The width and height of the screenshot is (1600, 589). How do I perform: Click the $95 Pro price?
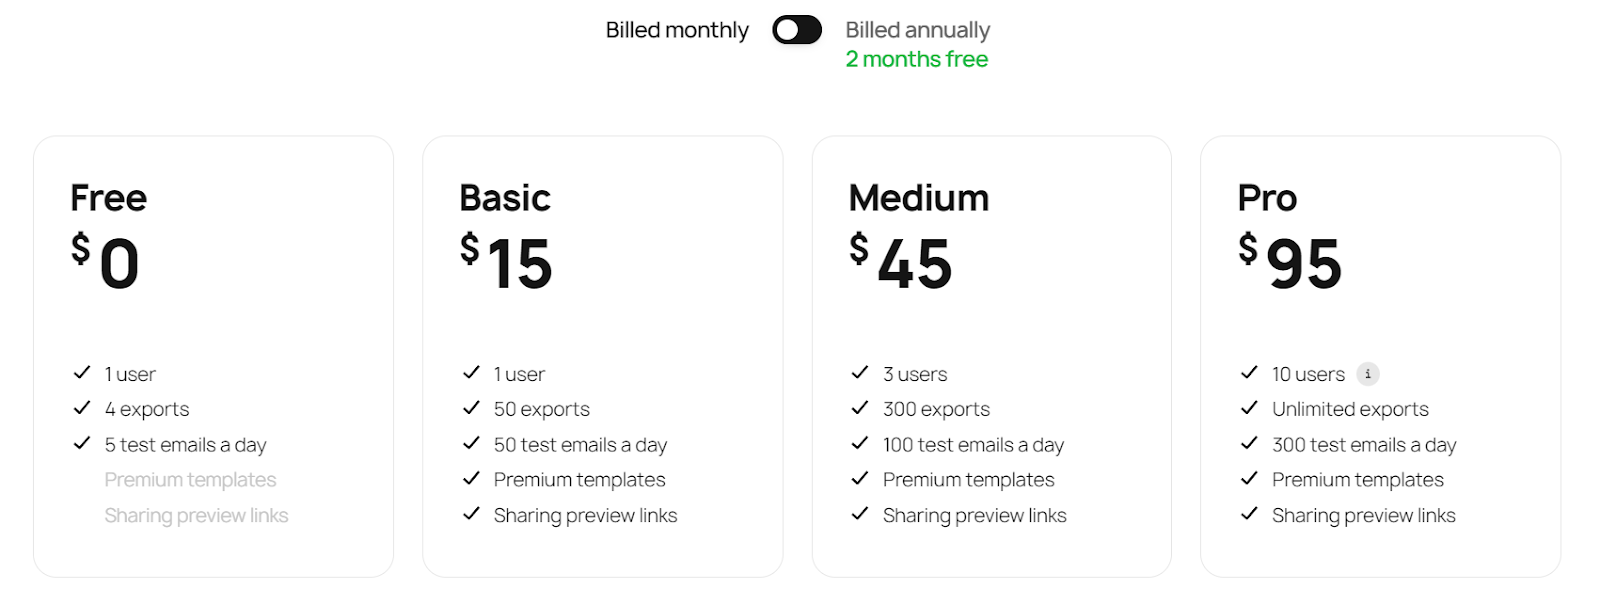1290,263
